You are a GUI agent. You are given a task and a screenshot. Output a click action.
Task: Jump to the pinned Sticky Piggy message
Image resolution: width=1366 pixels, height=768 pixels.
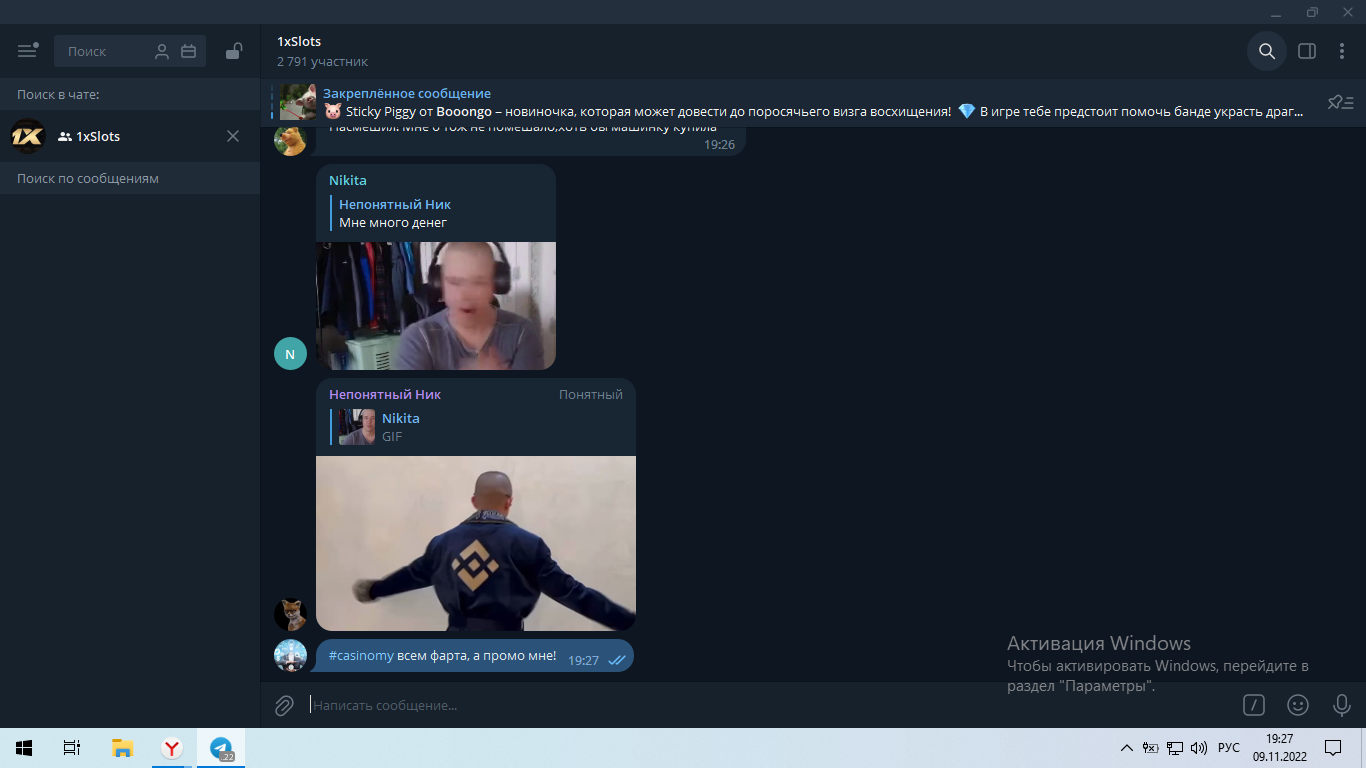pyautogui.click(x=700, y=101)
